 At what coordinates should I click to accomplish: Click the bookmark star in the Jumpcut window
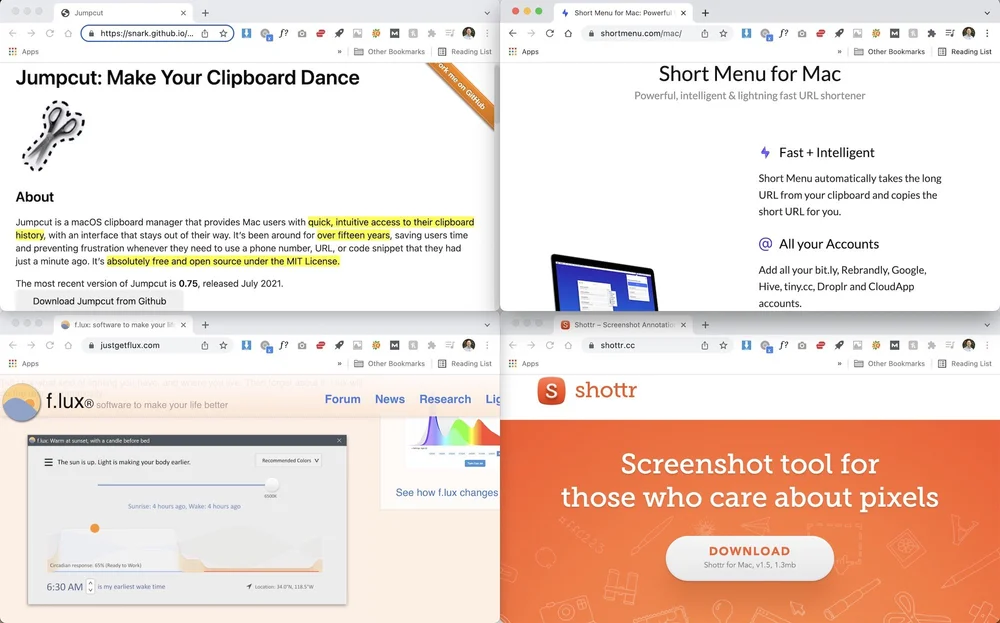pyautogui.click(x=223, y=33)
